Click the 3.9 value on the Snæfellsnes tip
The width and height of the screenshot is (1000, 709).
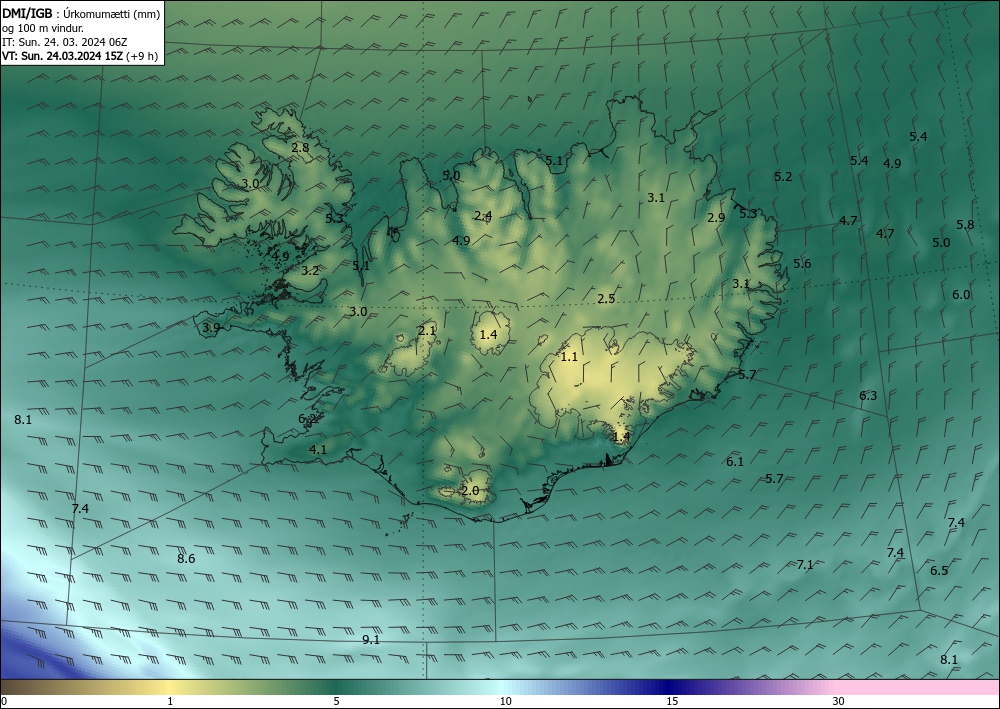point(211,328)
